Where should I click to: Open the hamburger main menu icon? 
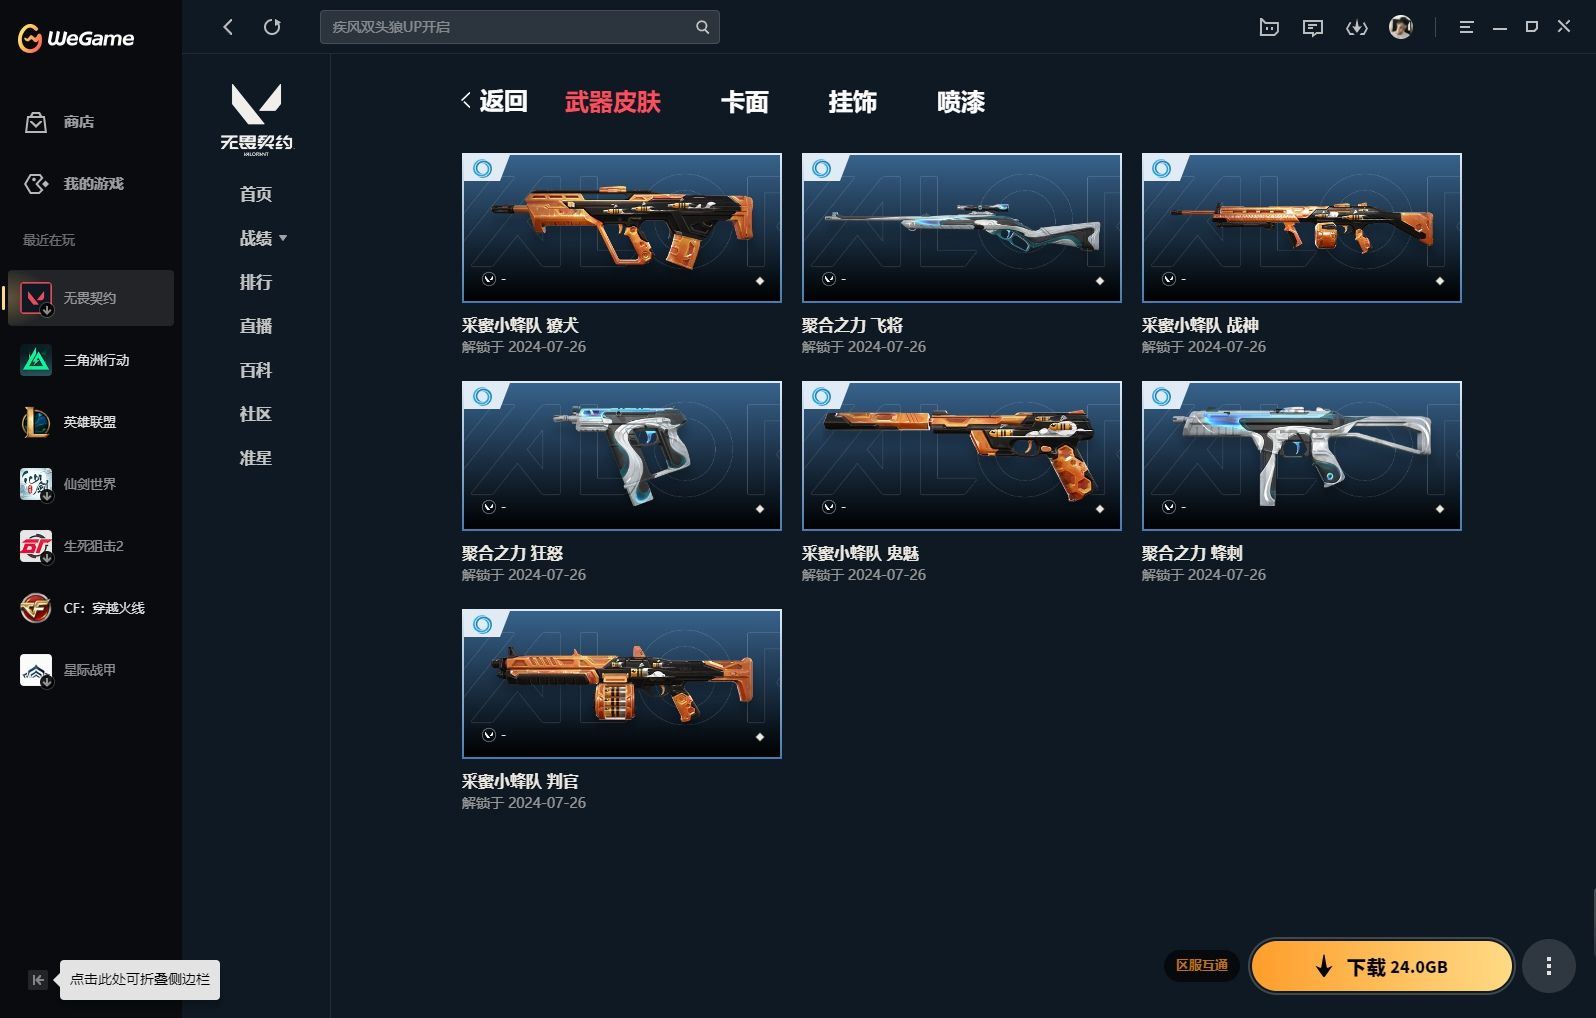1466,27
